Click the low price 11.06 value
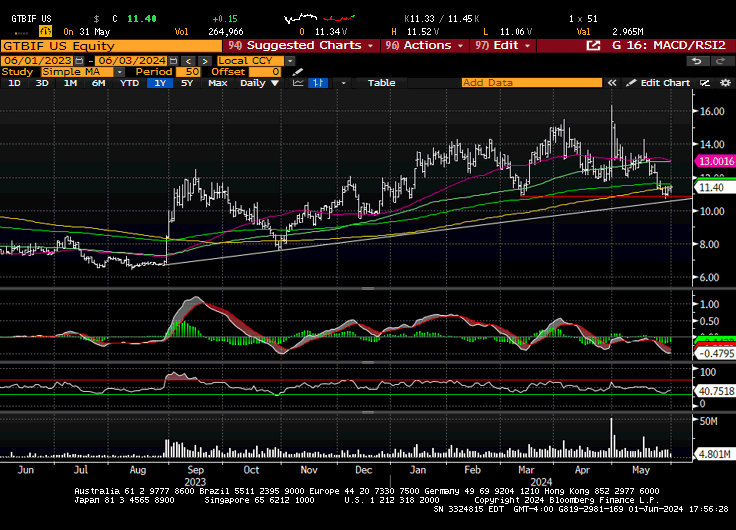 (515, 32)
